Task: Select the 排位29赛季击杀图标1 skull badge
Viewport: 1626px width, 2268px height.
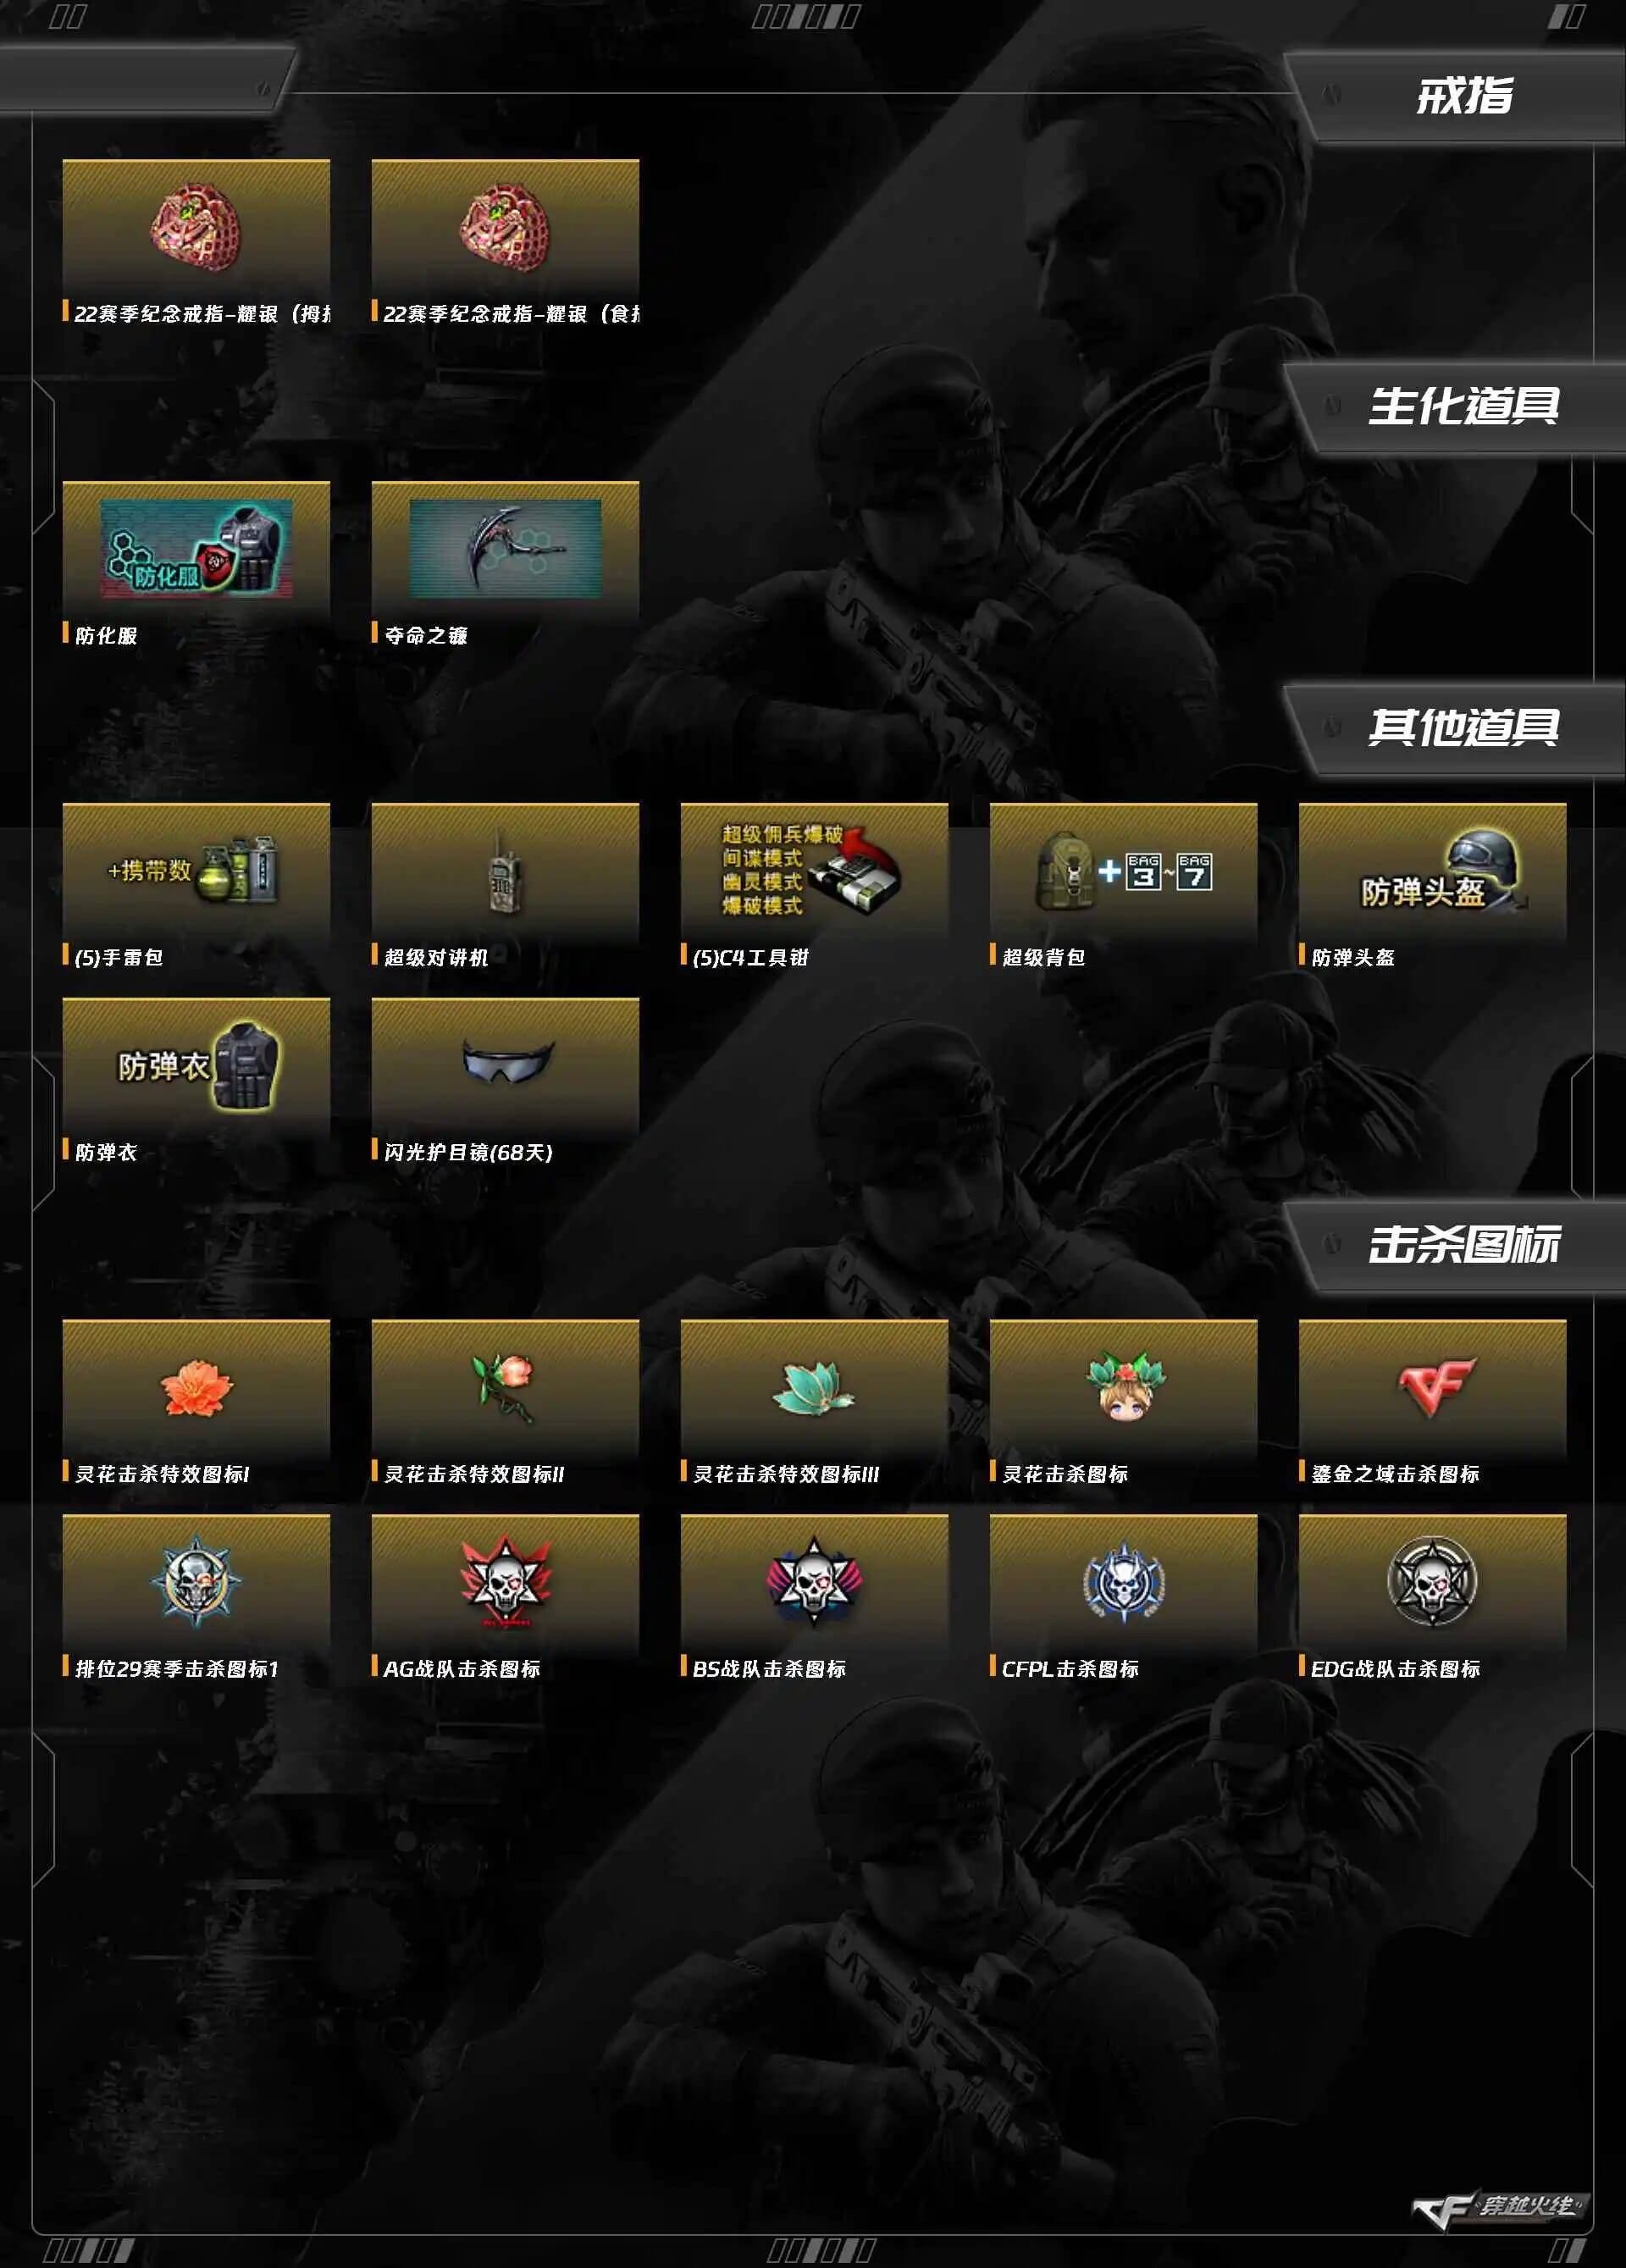Action: point(196,1582)
